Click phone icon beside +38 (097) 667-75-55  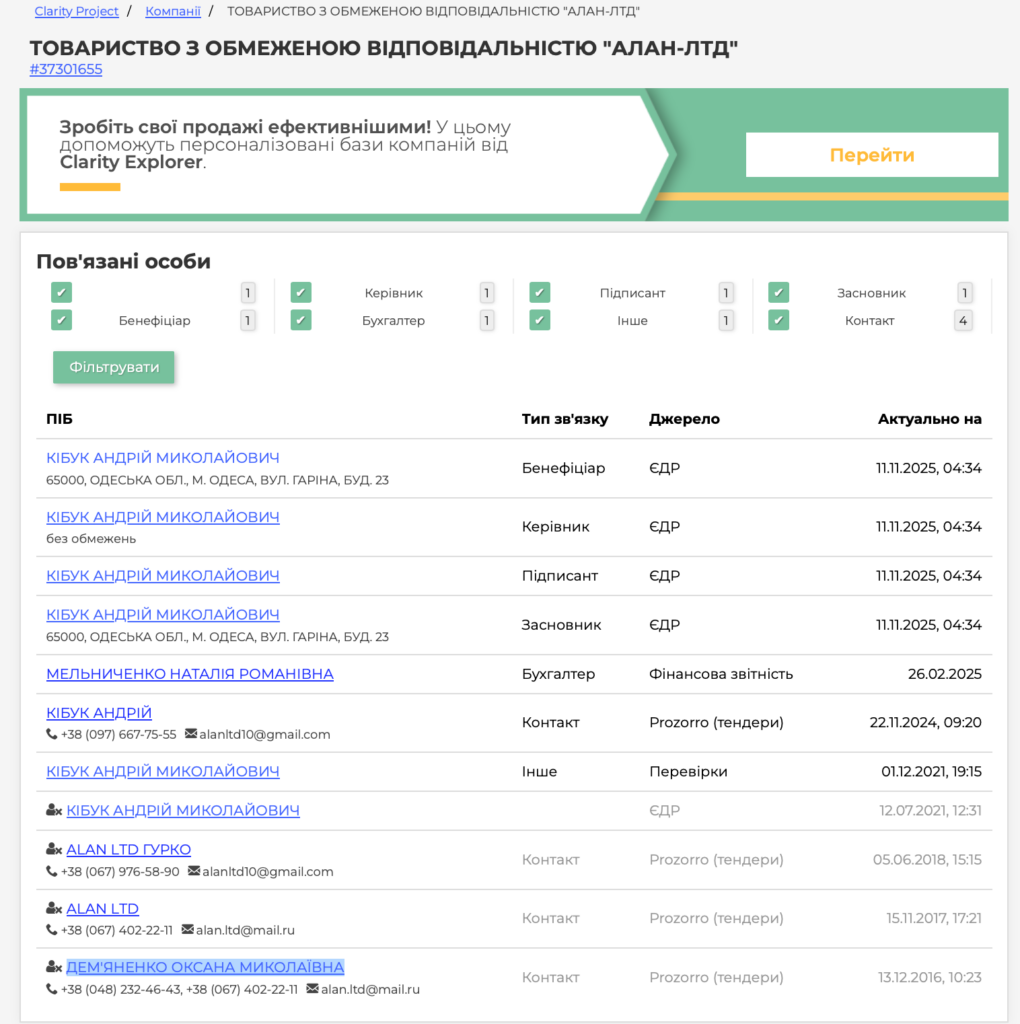click(x=52, y=735)
